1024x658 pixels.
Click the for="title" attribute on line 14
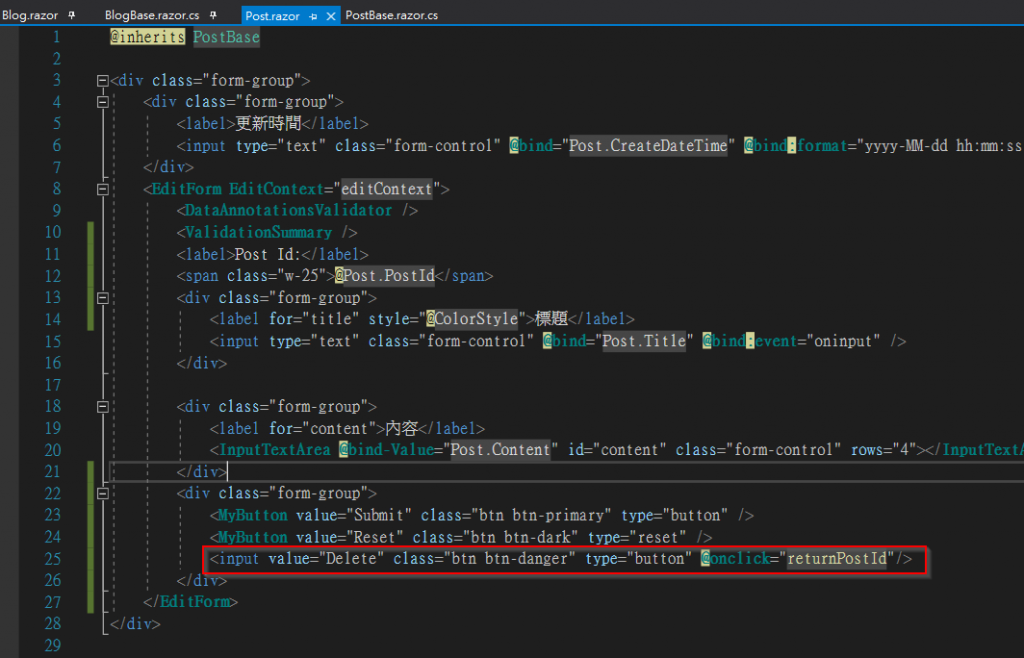(x=314, y=319)
